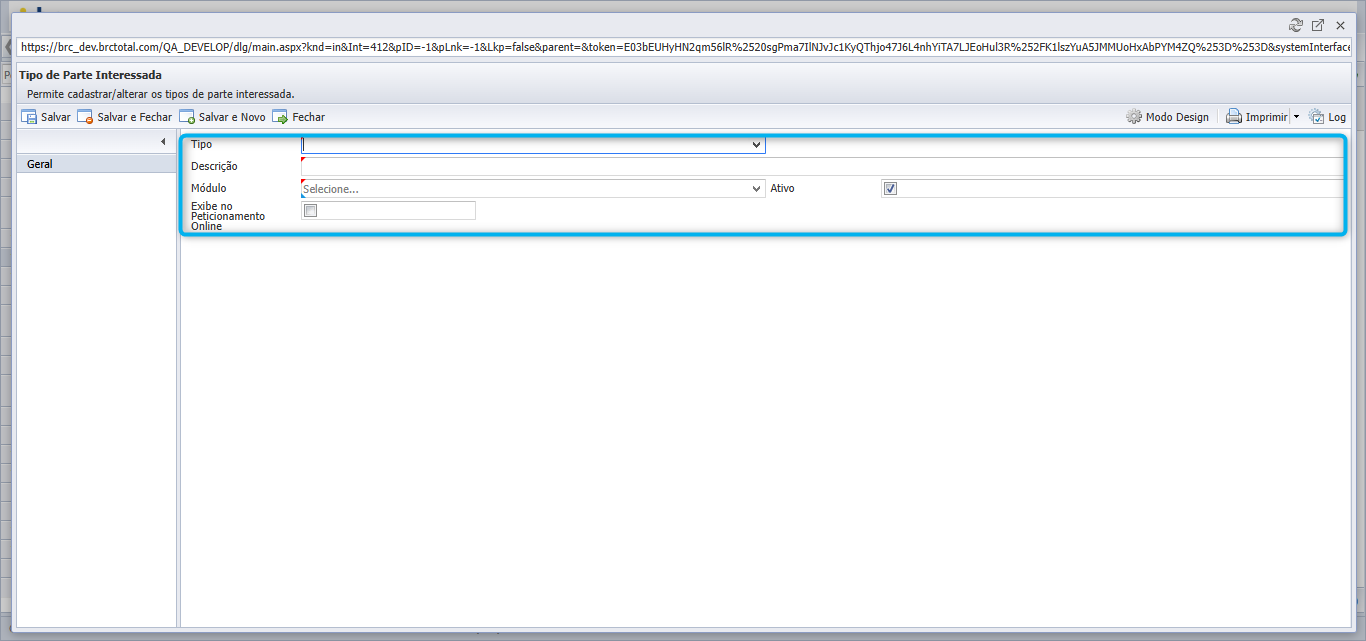Click the 'Ativo' field label
The width and height of the screenshot is (1366, 641).
click(782, 188)
